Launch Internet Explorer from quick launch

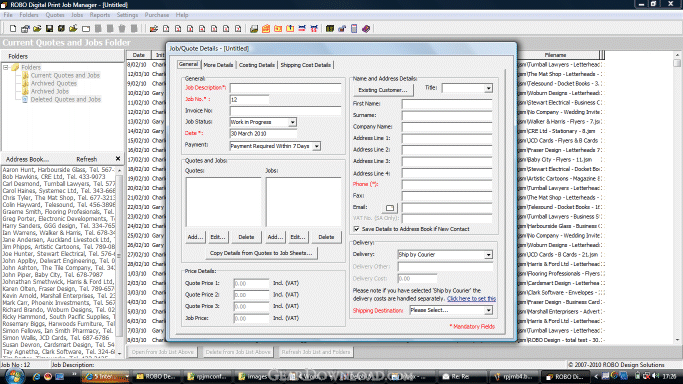tap(37, 376)
